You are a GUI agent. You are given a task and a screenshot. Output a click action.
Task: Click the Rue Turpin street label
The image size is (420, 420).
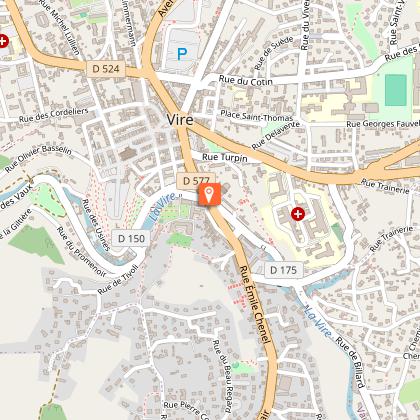[225, 157]
